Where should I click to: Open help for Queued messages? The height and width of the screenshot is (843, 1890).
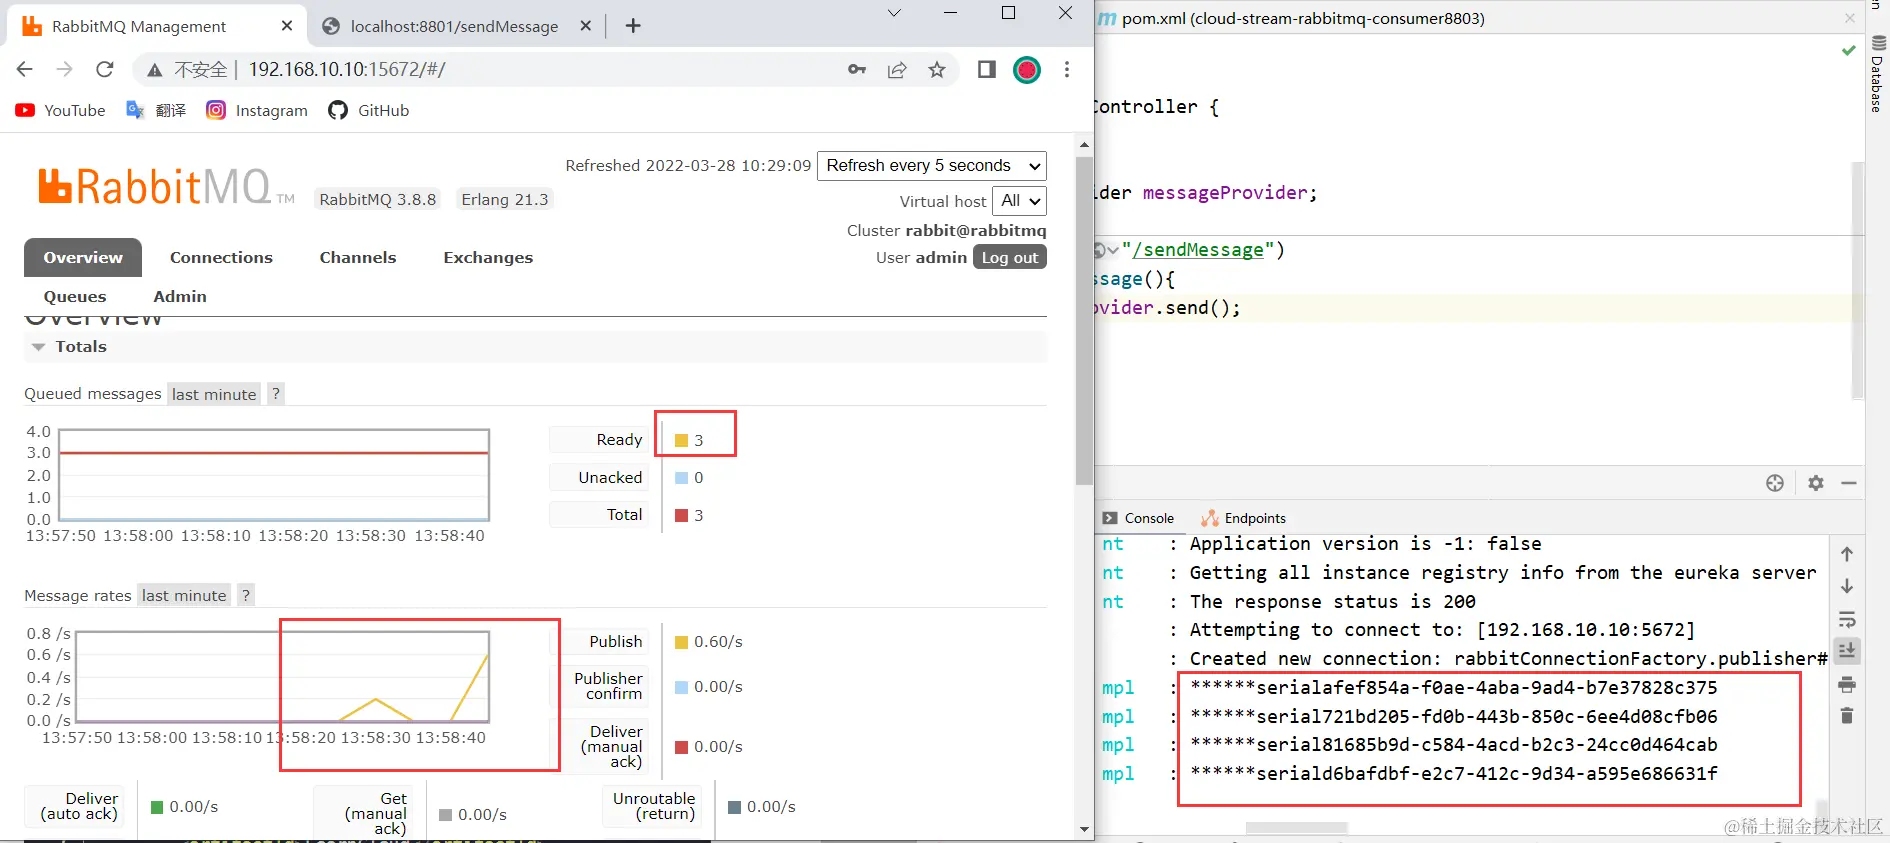tap(276, 394)
